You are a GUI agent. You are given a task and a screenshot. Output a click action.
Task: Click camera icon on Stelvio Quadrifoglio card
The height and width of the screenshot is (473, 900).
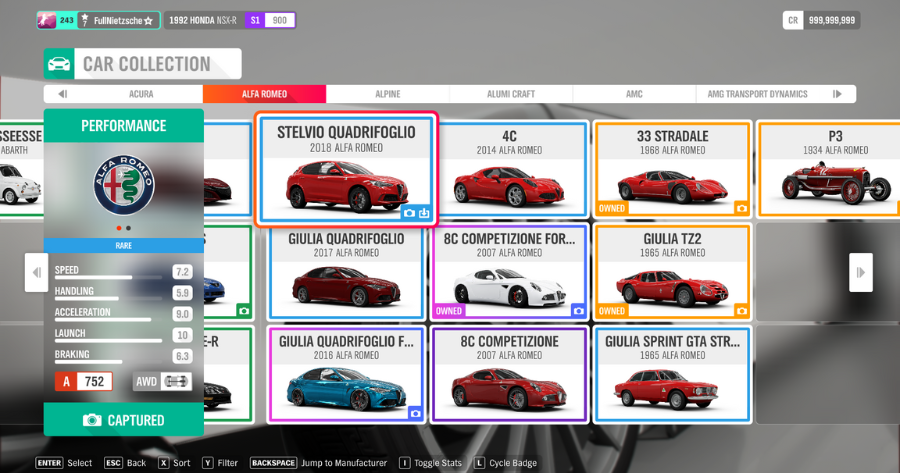(x=409, y=213)
